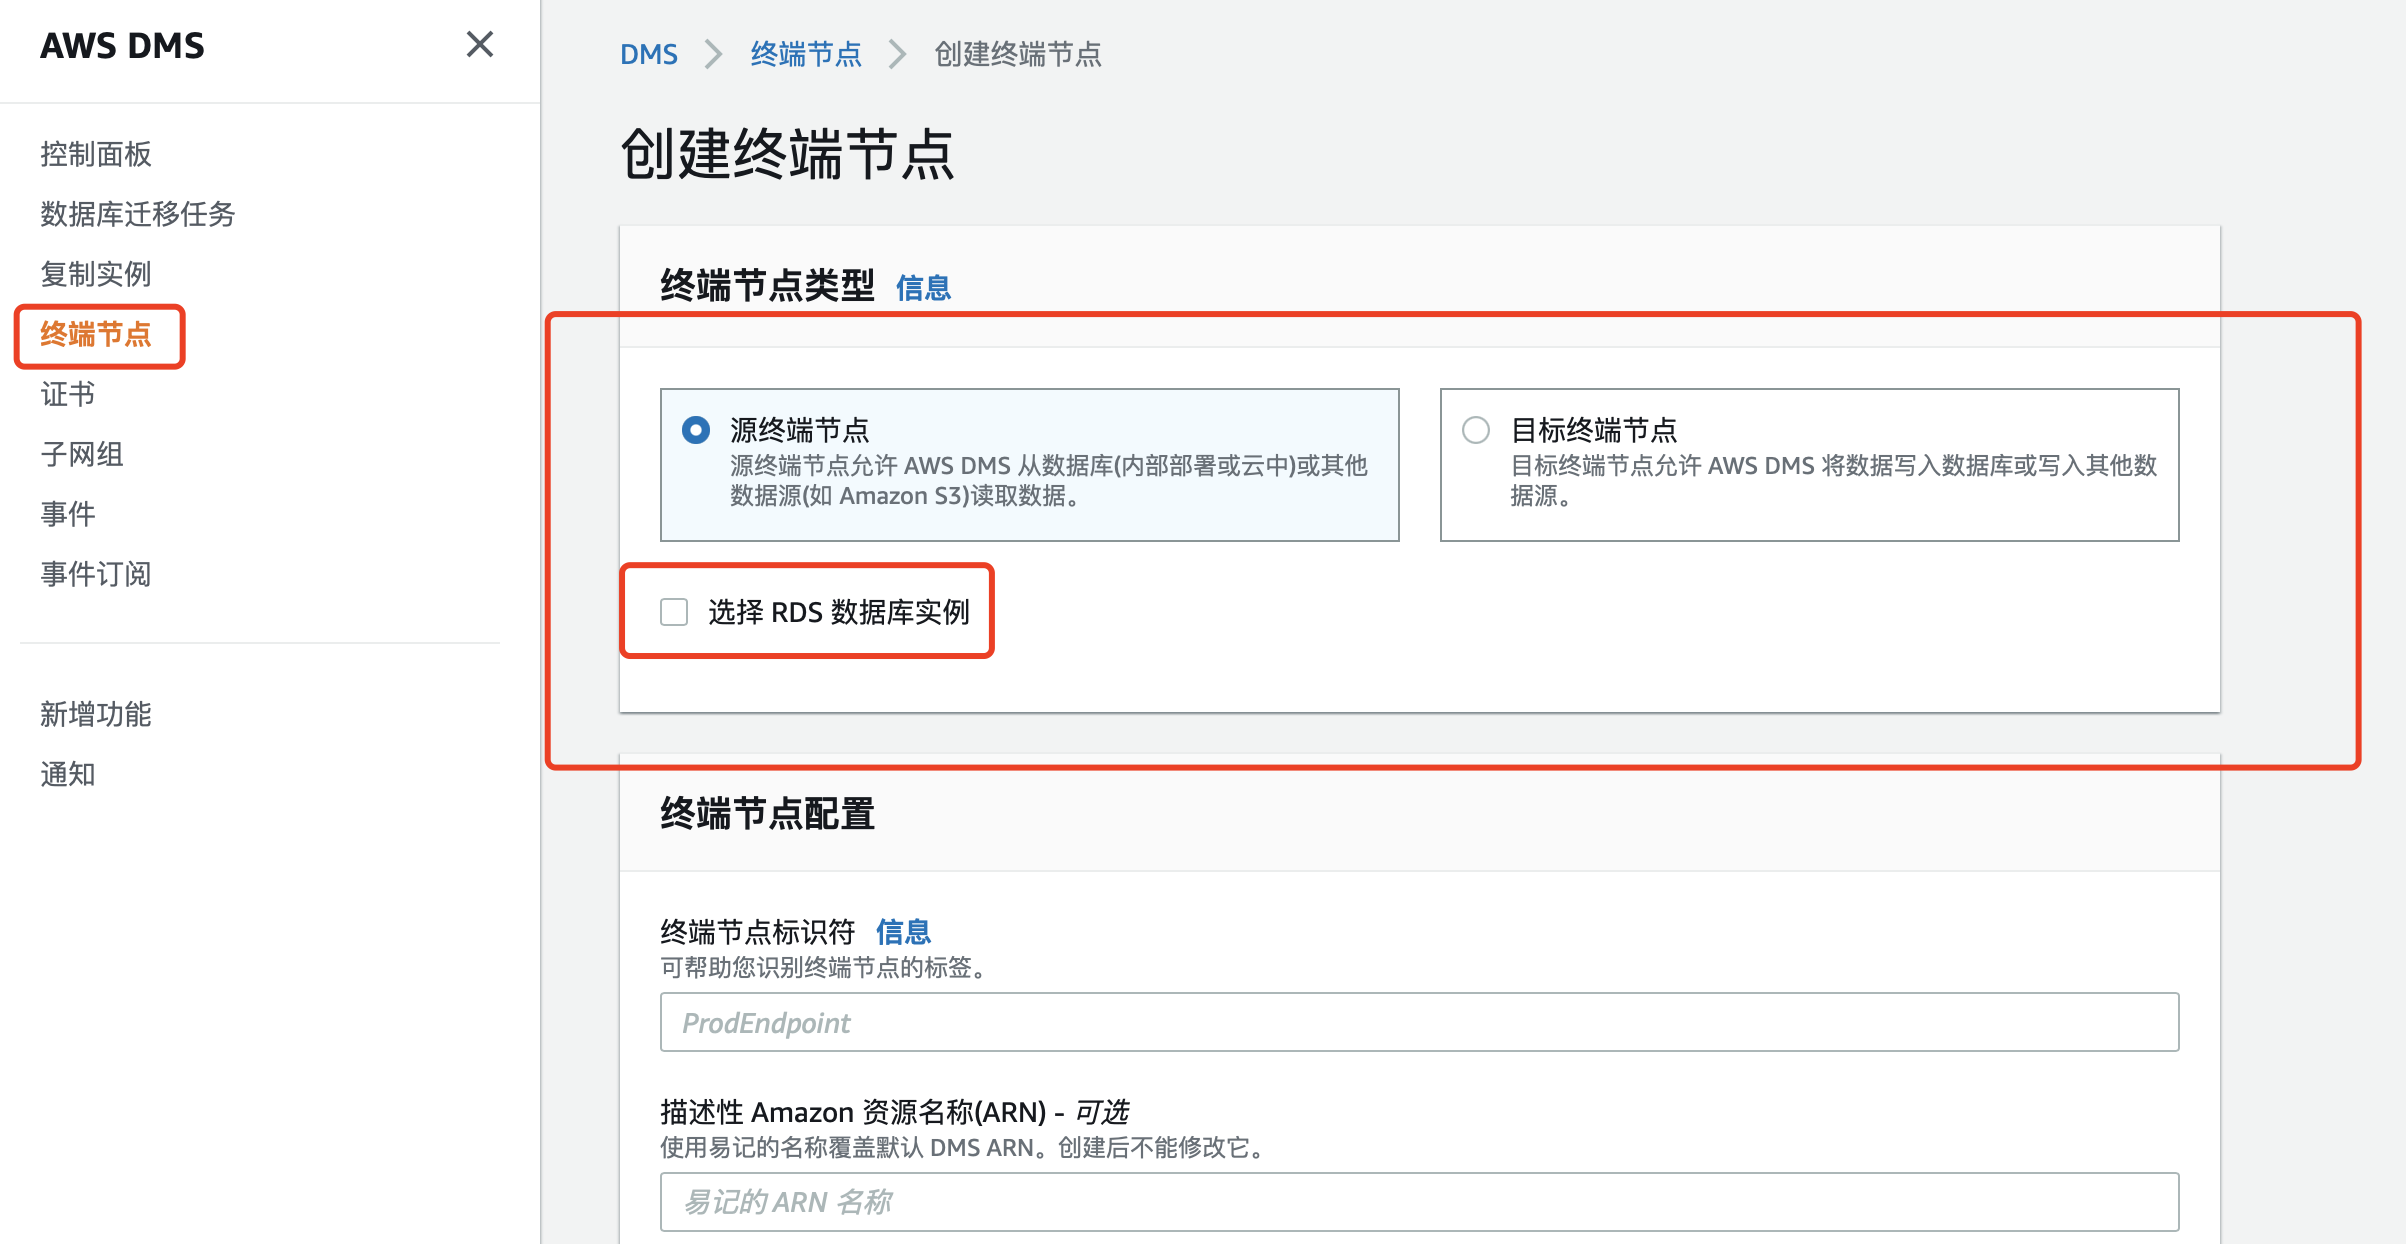Select the 源终端节点 radio button
Image resolution: width=2406 pixels, height=1244 pixels.
(695, 430)
